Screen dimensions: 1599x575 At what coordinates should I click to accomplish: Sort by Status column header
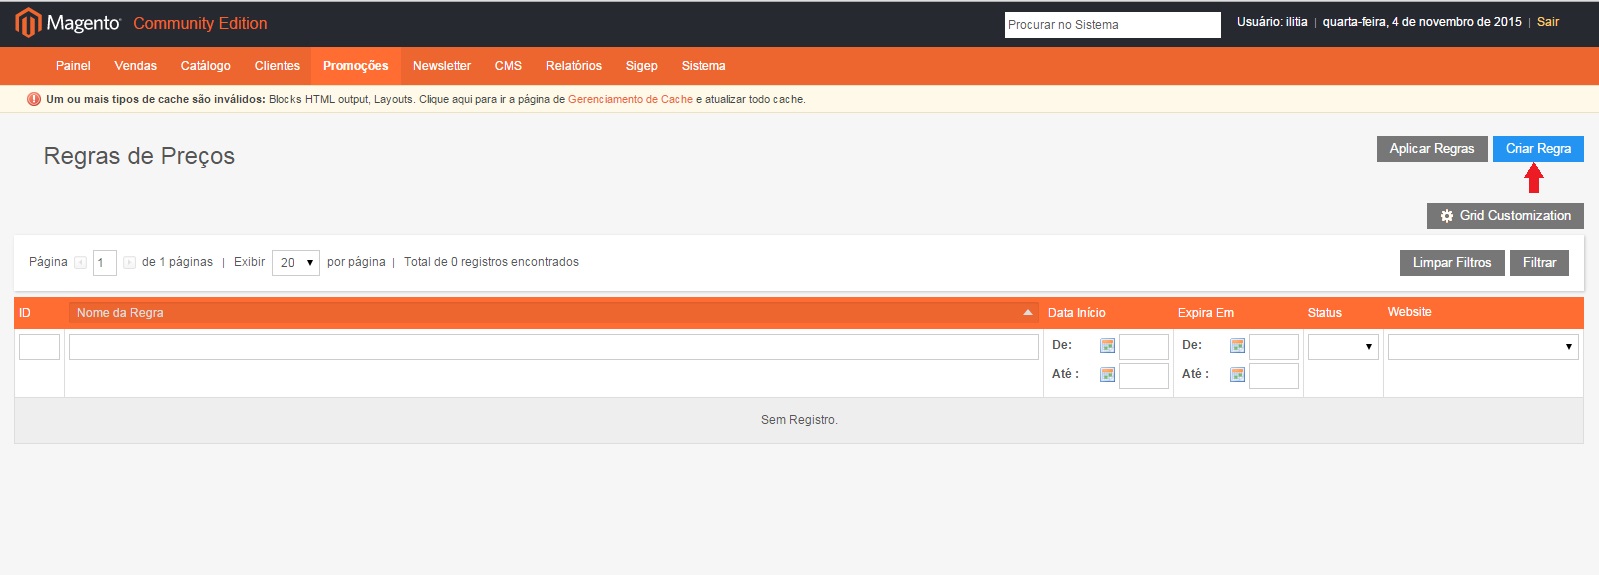pyautogui.click(x=1324, y=313)
